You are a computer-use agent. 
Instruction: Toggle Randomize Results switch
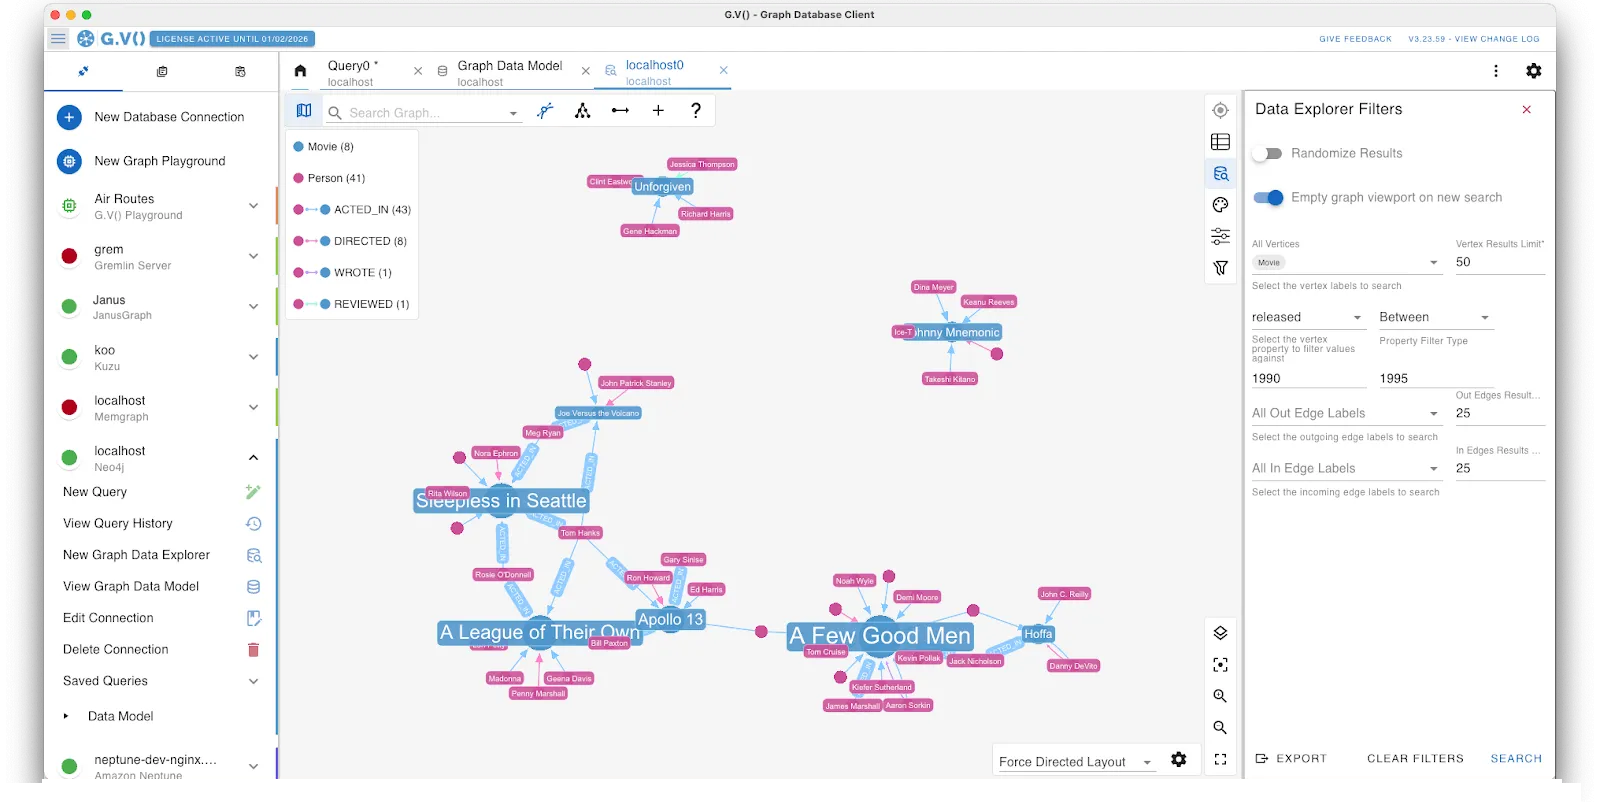coord(1268,154)
